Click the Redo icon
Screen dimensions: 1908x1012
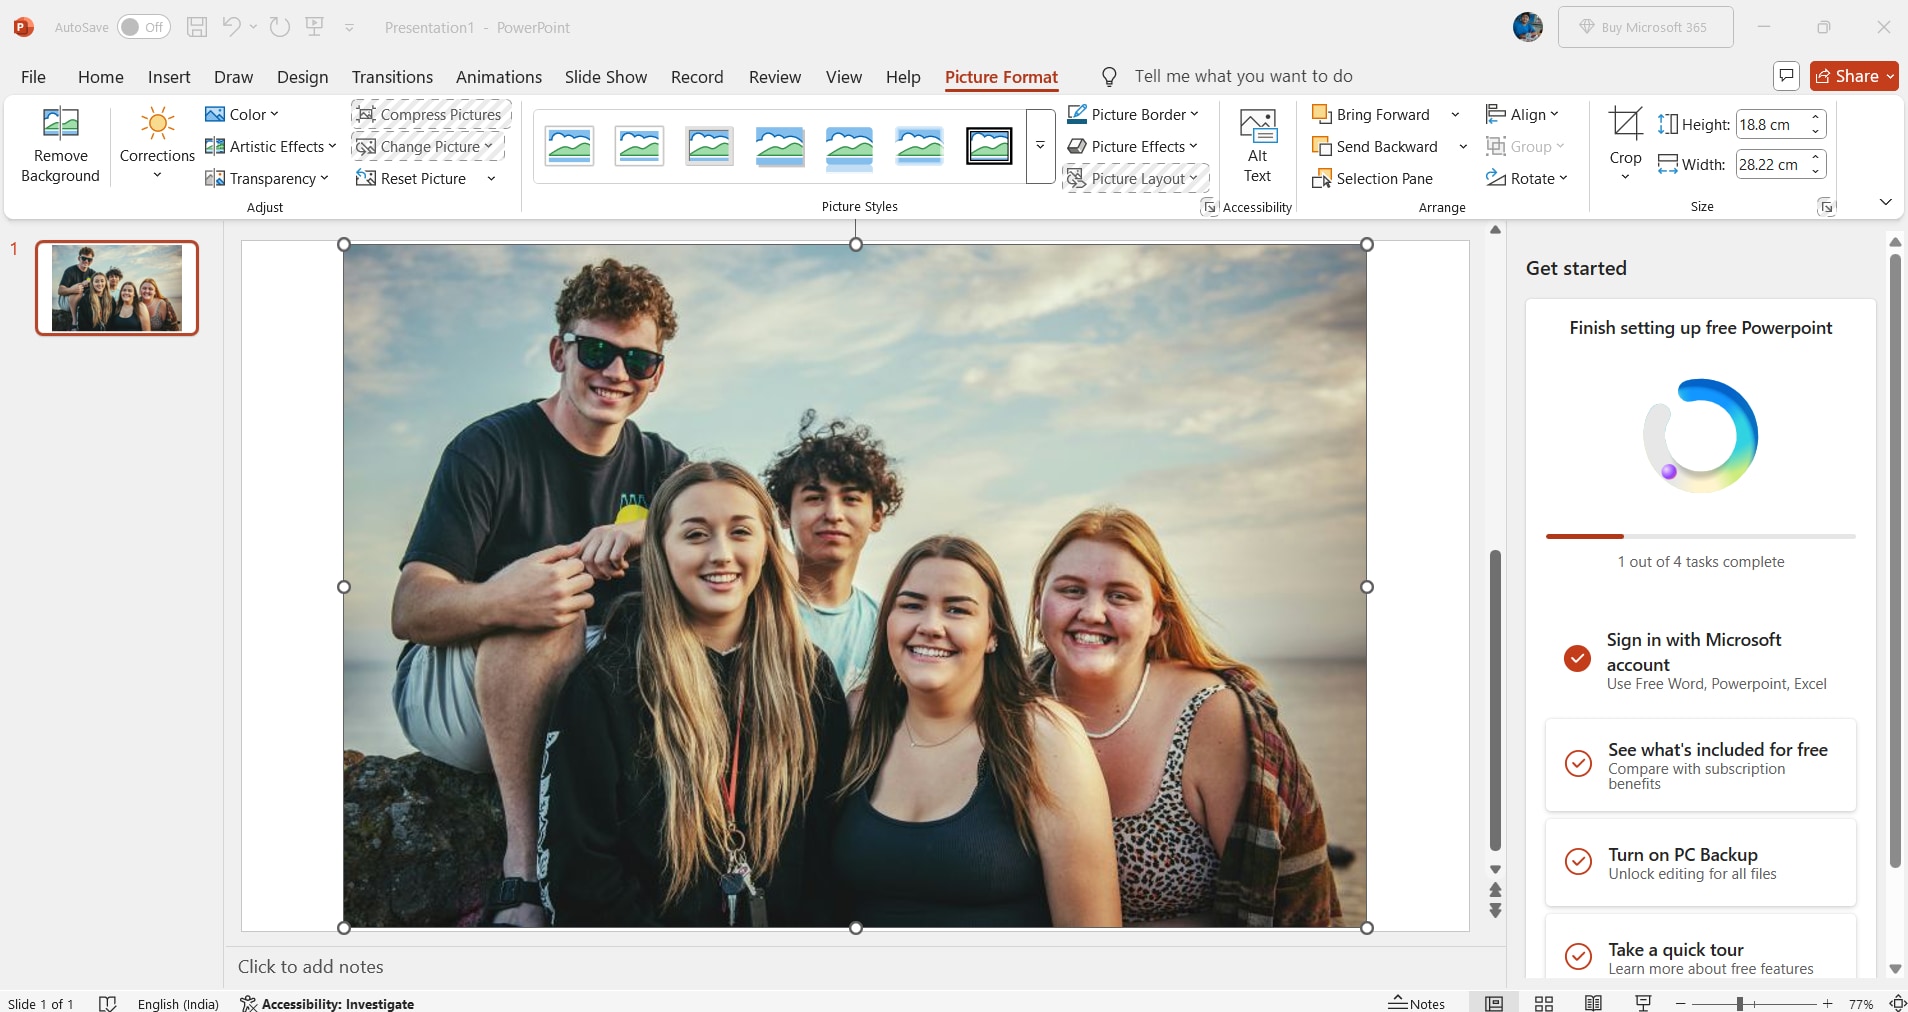pyautogui.click(x=280, y=27)
